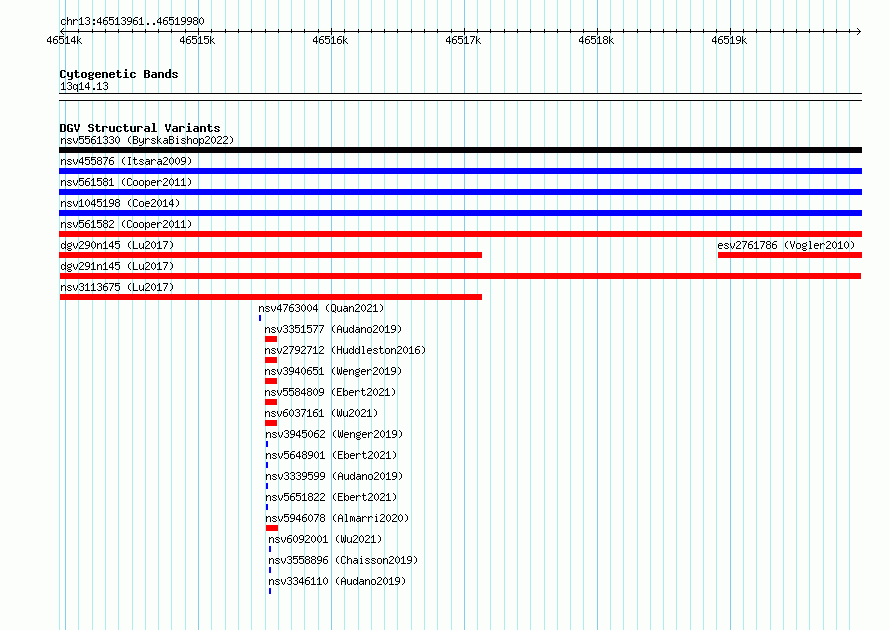Viewport: 890px width, 630px height.
Task: Open nsv5946078 (Almarri2020) label
Action: point(337,518)
